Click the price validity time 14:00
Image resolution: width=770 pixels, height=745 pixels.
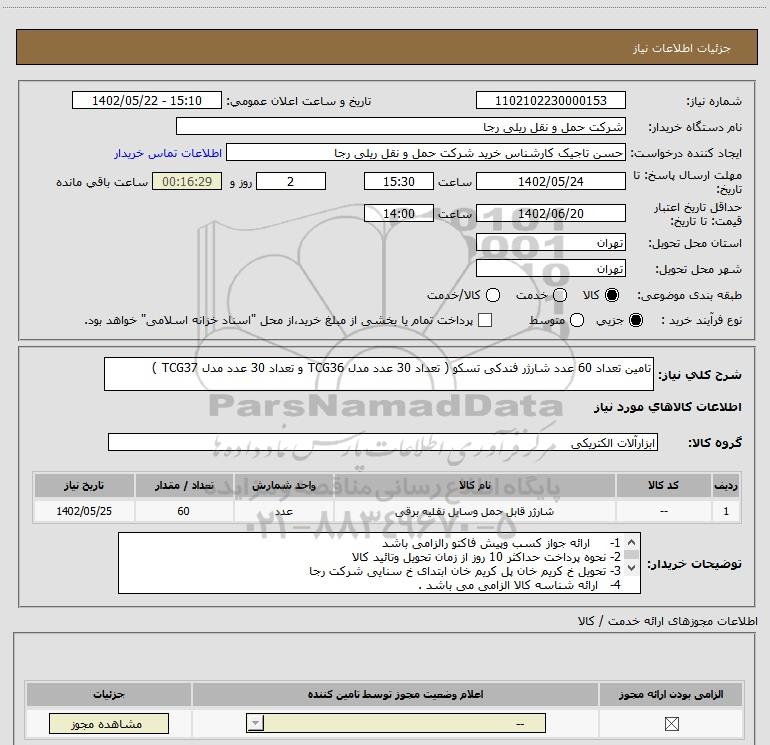[x=399, y=214]
